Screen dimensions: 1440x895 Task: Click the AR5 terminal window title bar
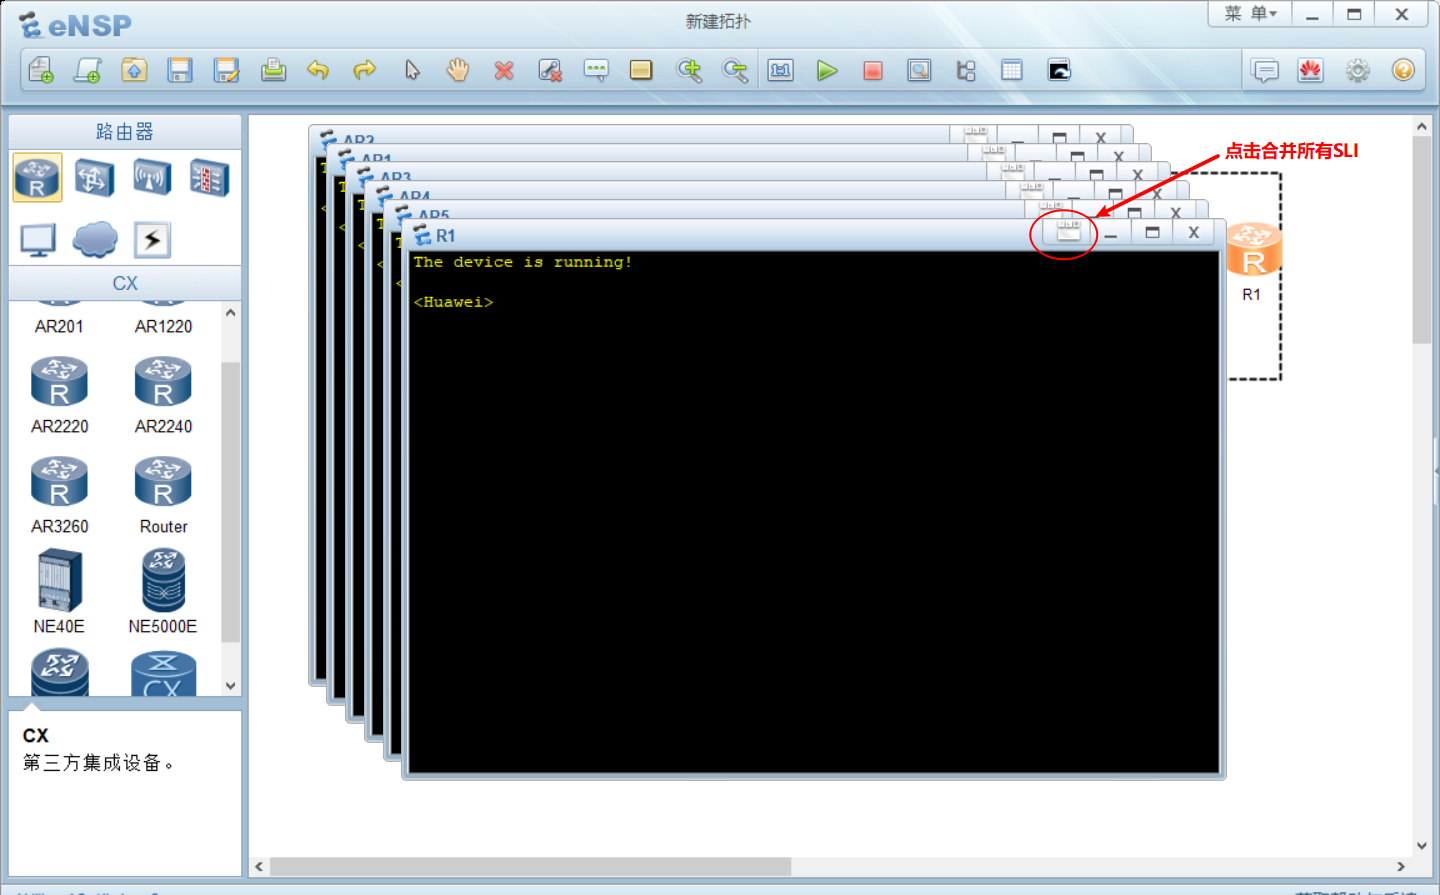(x=710, y=211)
